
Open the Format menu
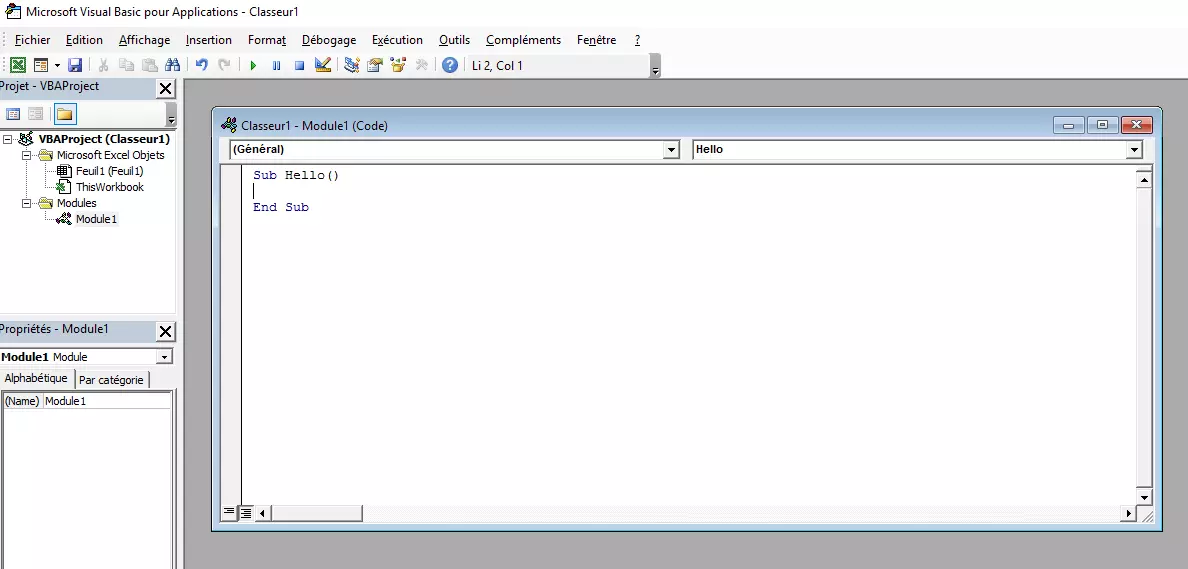267,40
